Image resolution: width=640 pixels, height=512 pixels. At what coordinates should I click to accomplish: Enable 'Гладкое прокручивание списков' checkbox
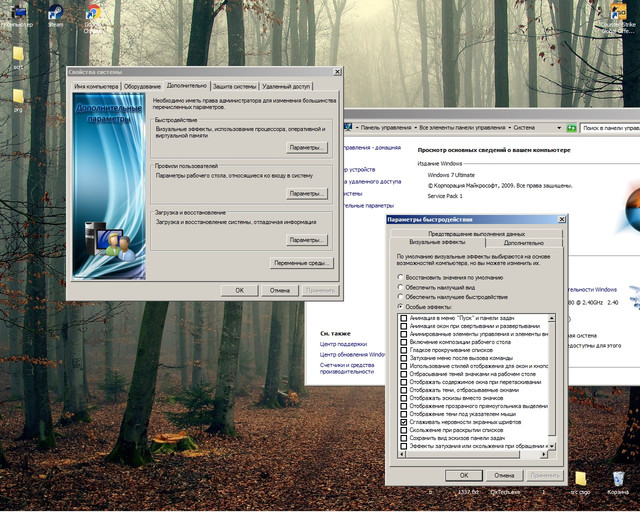(404, 350)
